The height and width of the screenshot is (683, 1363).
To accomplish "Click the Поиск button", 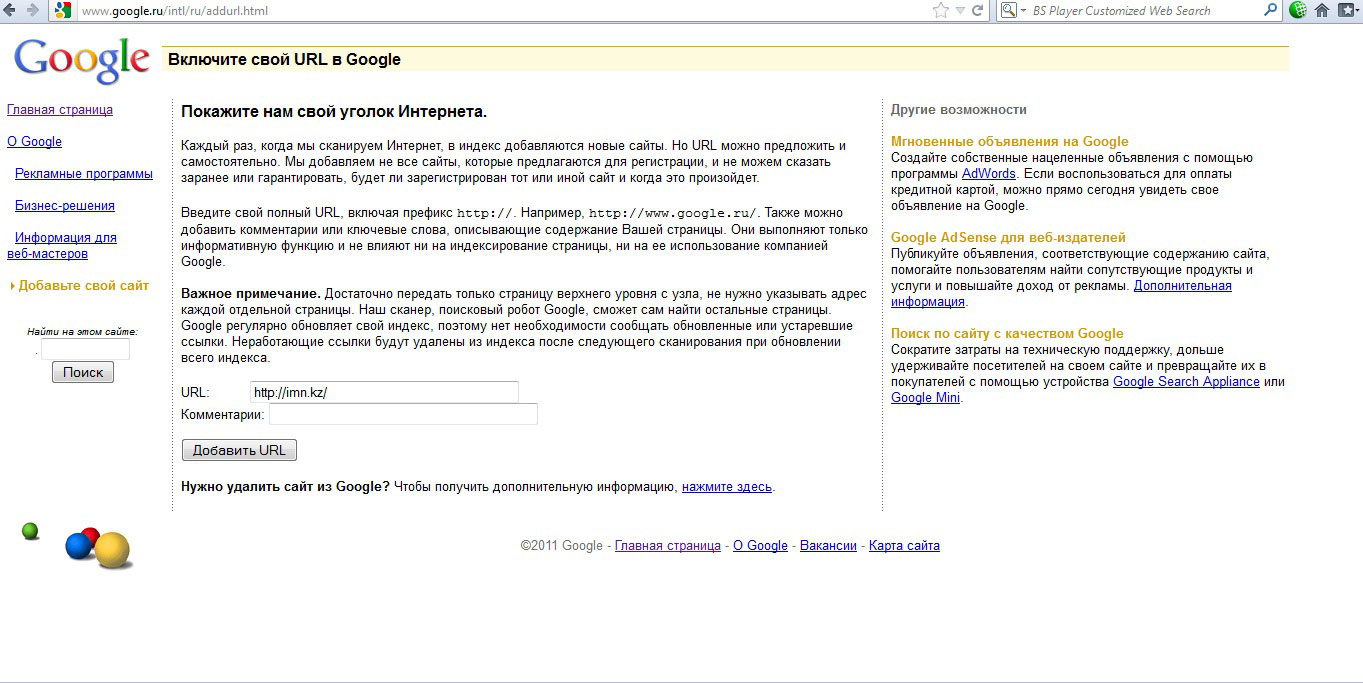I will (83, 372).
